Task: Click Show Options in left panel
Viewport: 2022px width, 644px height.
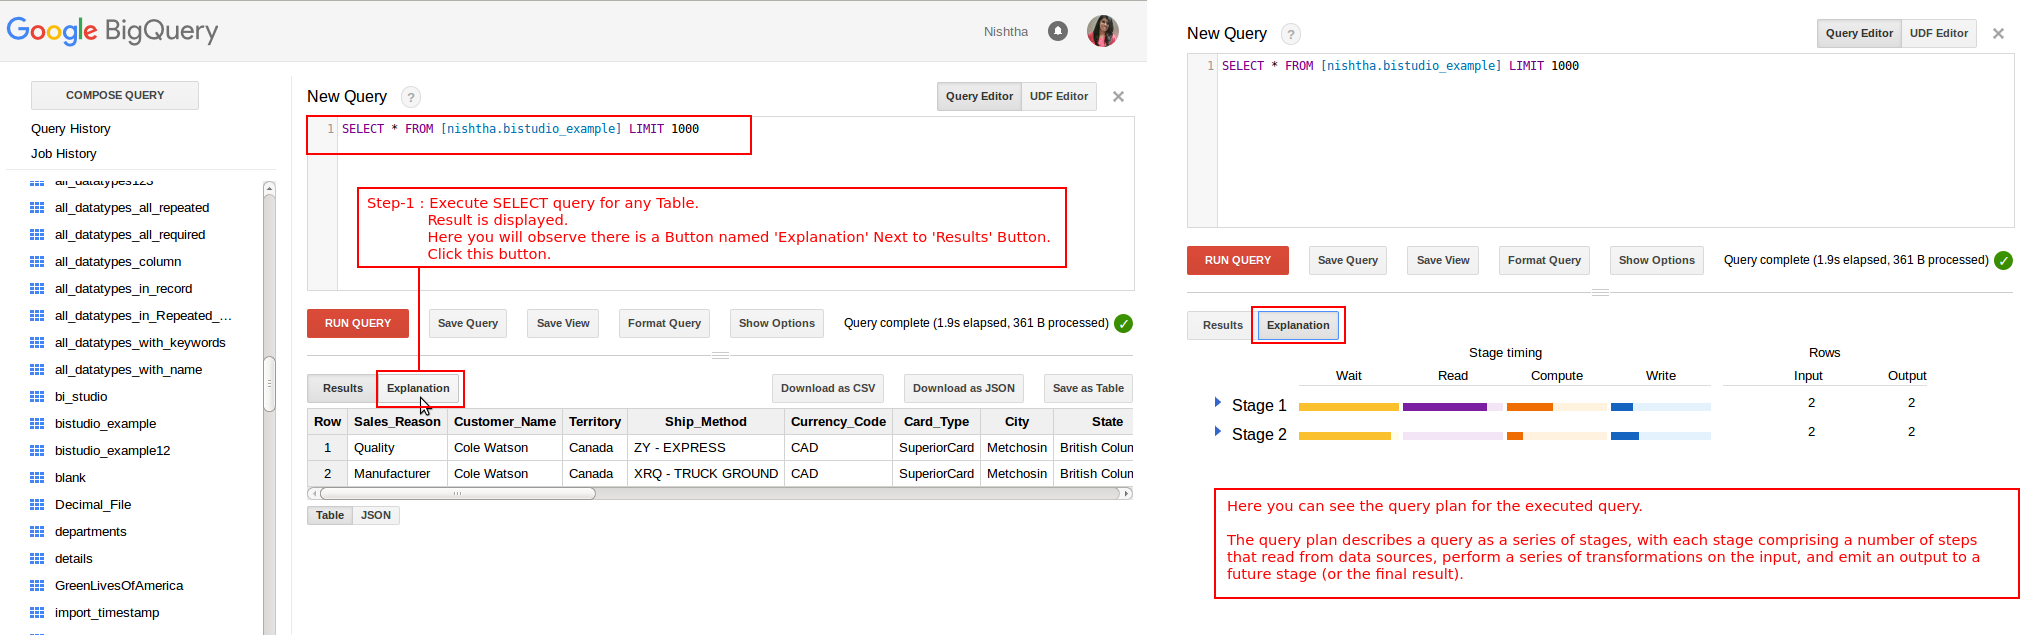Action: (x=777, y=323)
